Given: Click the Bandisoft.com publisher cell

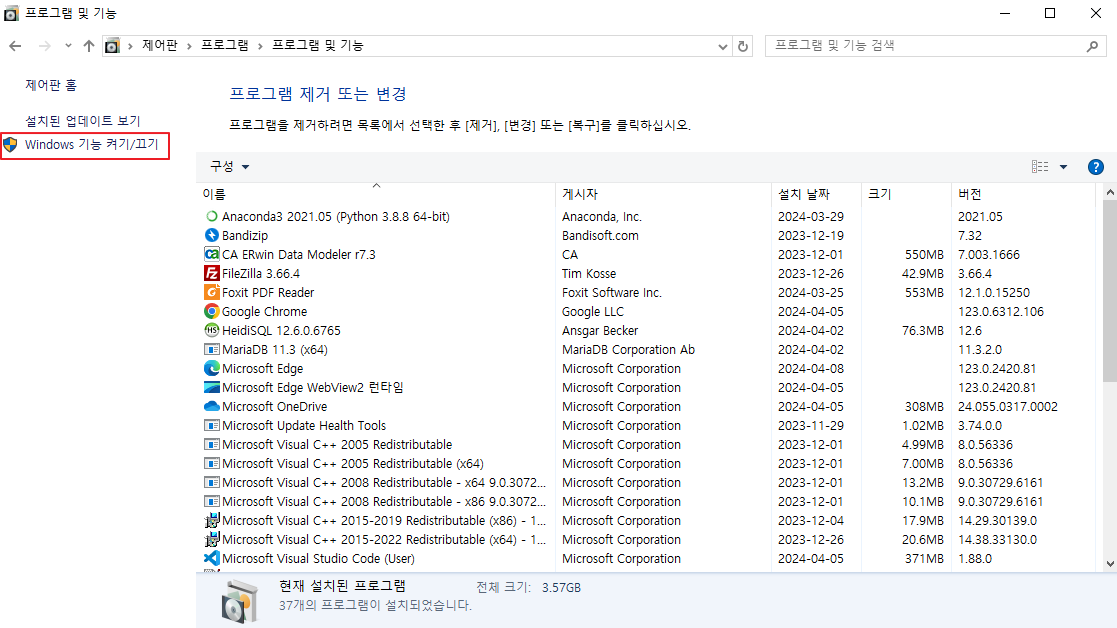Looking at the screenshot, I should pos(601,235).
